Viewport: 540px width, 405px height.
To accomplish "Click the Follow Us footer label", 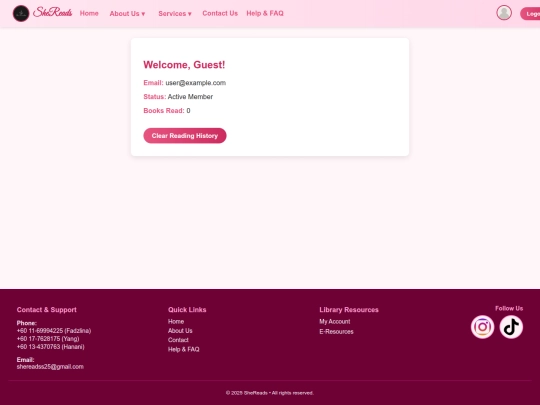I will [x=509, y=308].
